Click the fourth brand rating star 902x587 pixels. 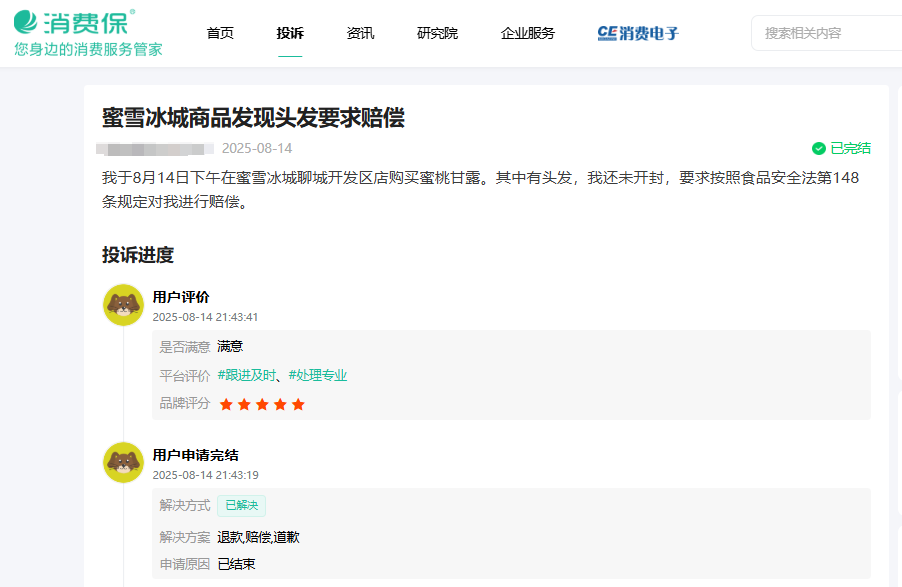coord(280,404)
